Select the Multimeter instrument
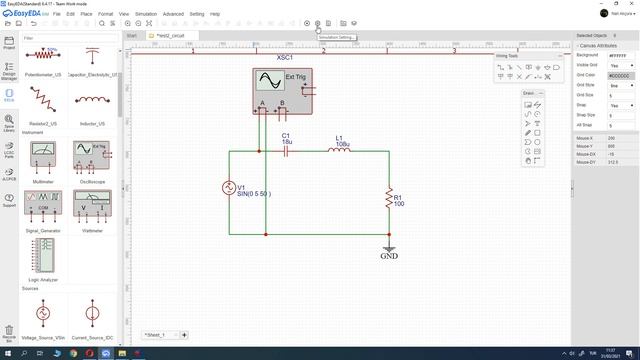The height and width of the screenshot is (360, 640). point(43,162)
